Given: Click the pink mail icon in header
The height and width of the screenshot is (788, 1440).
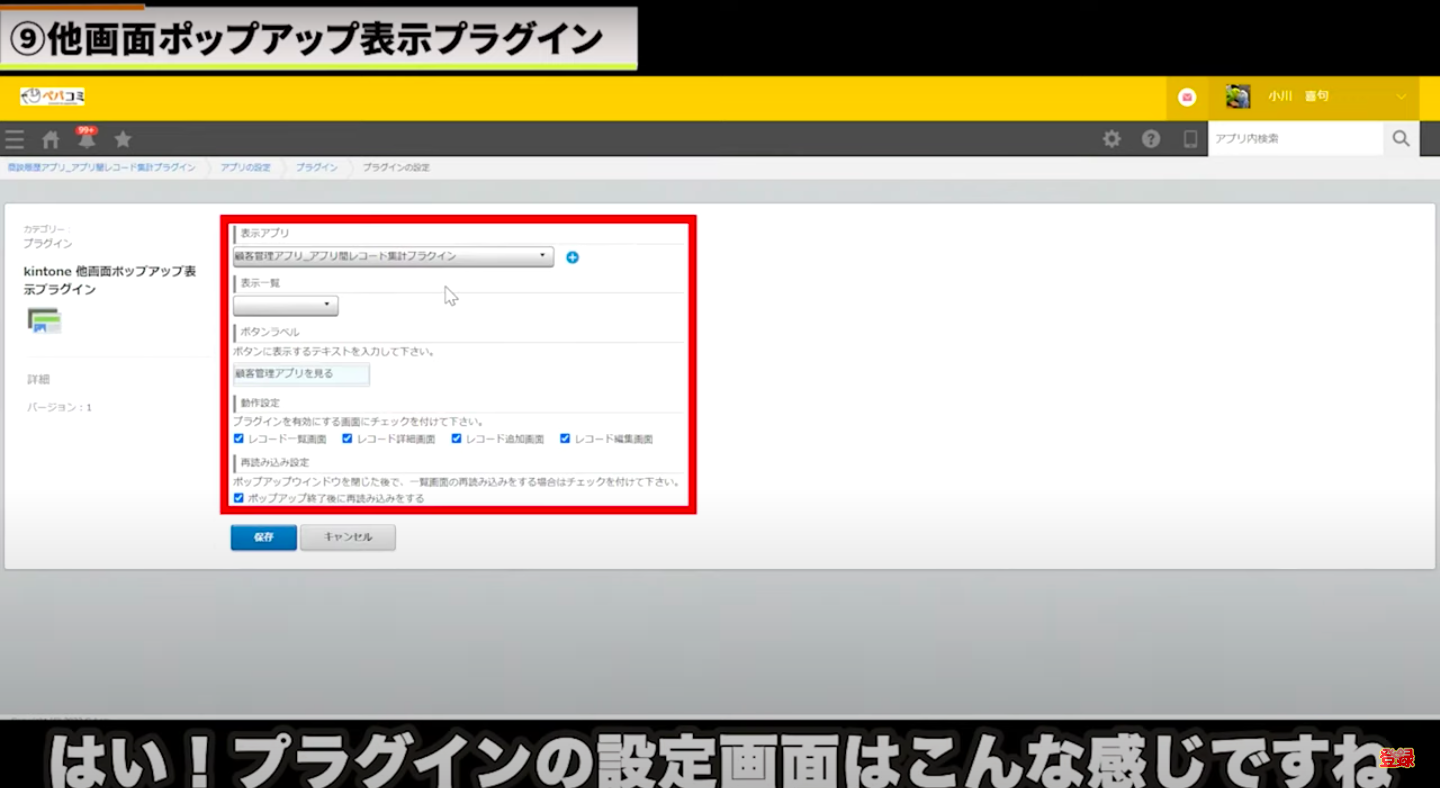Looking at the screenshot, I should tap(1187, 97).
